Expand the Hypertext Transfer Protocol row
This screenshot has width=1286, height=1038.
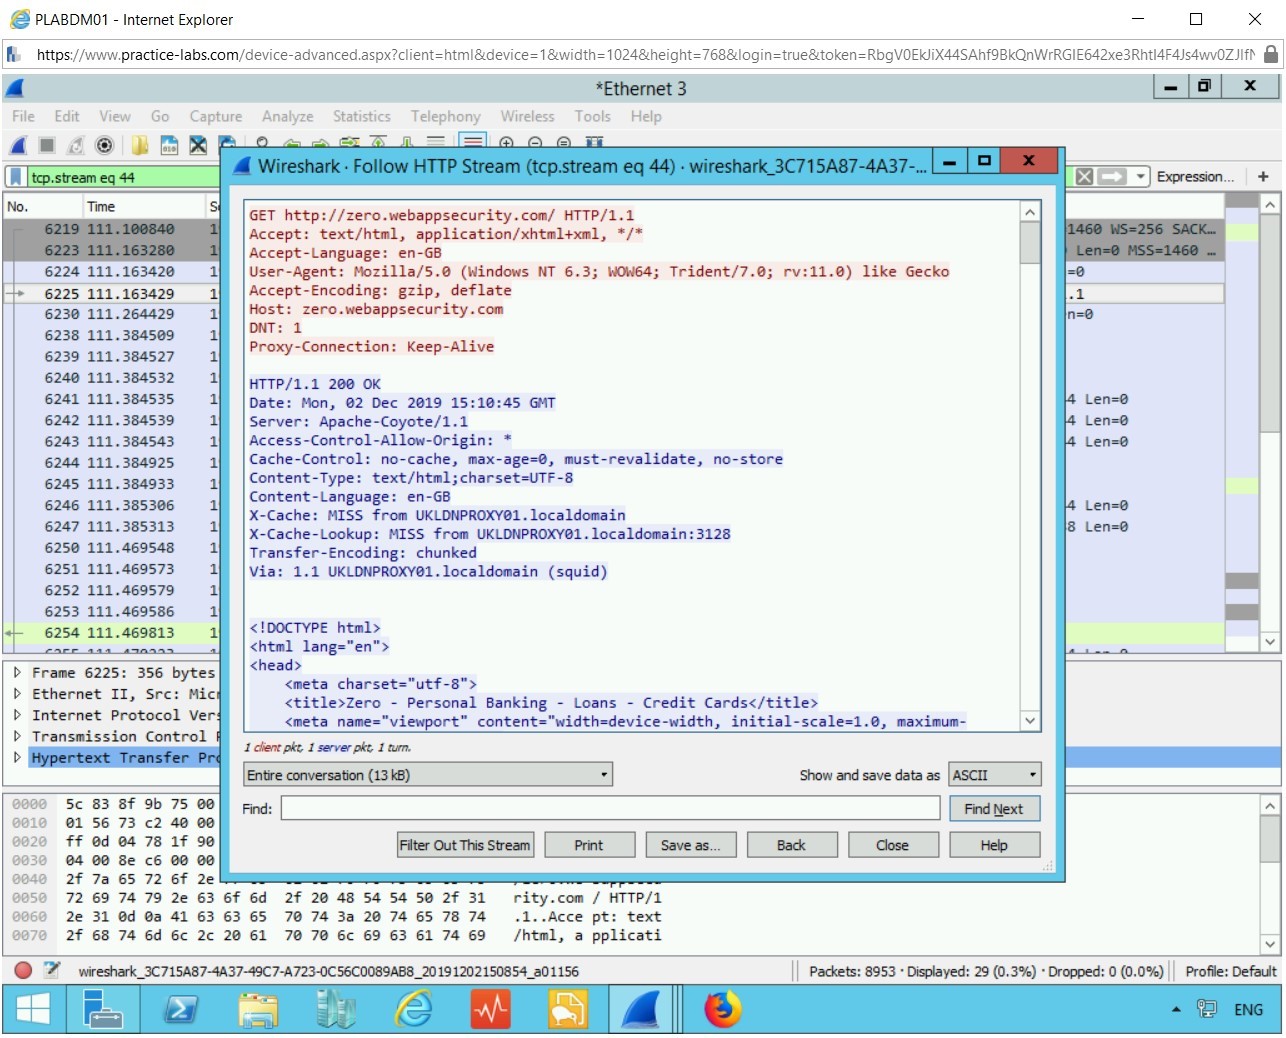[x=17, y=757]
